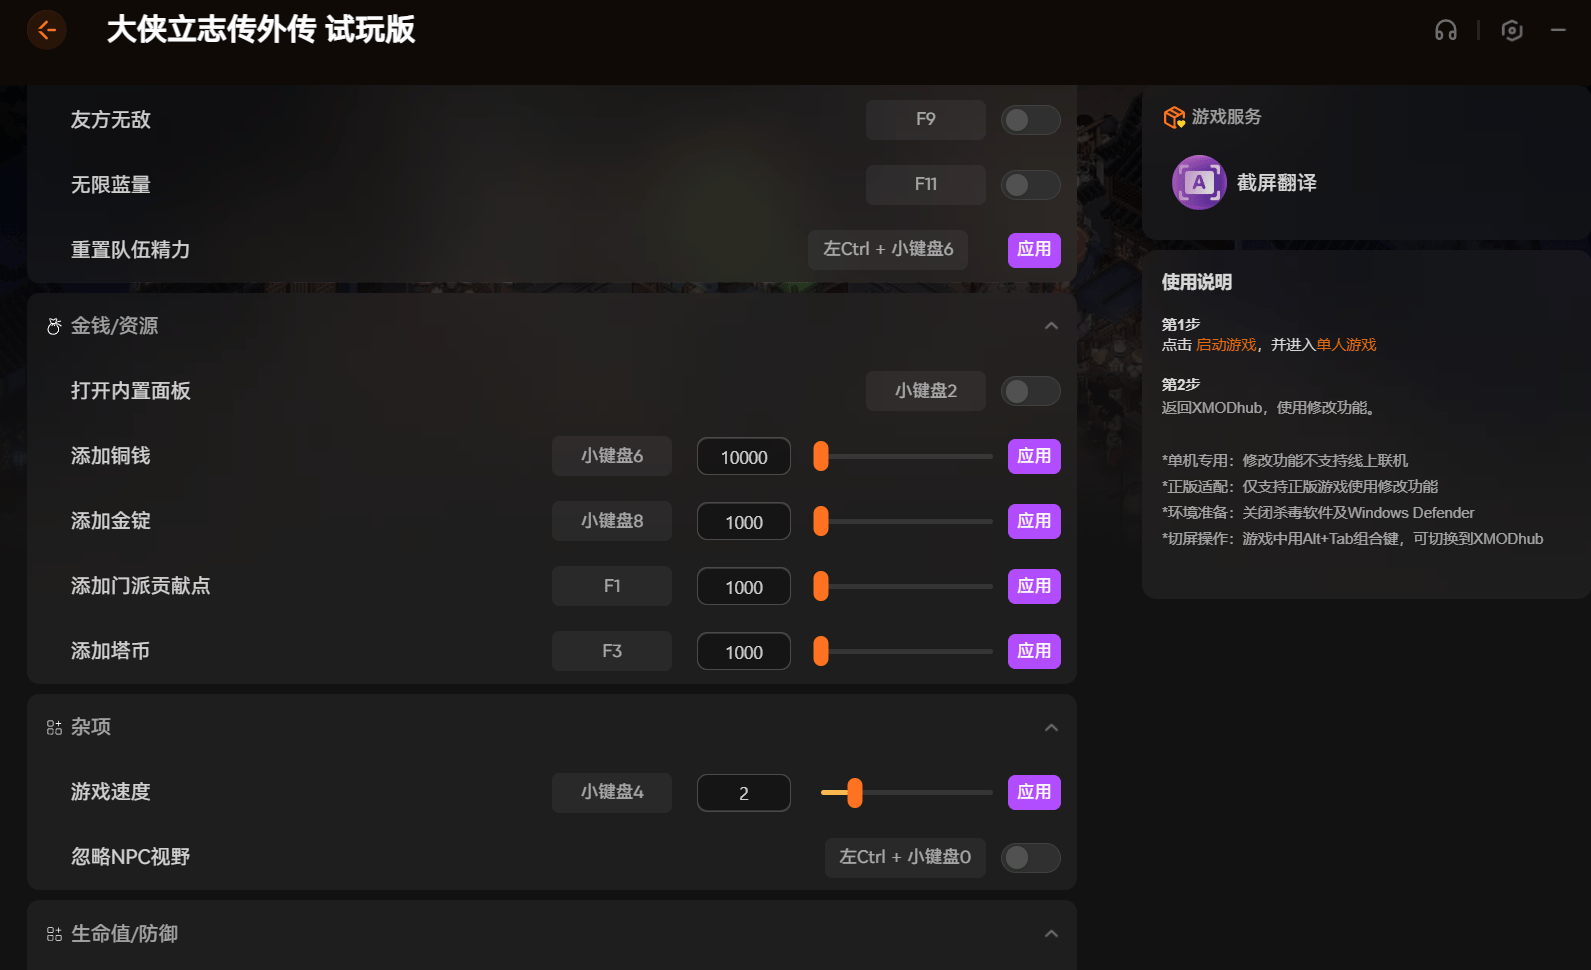Screen dimensions: 1591x970
Task: Enable the 友方无敌 toggle
Action: pyautogui.click(x=1030, y=120)
